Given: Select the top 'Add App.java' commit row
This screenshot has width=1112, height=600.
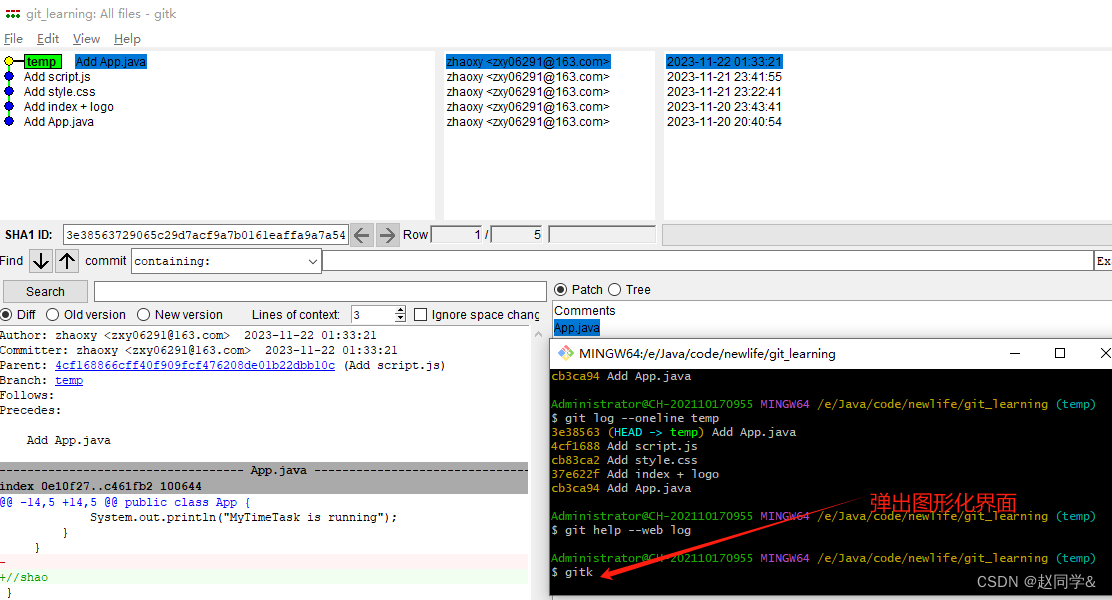Looking at the screenshot, I should tap(111, 62).
